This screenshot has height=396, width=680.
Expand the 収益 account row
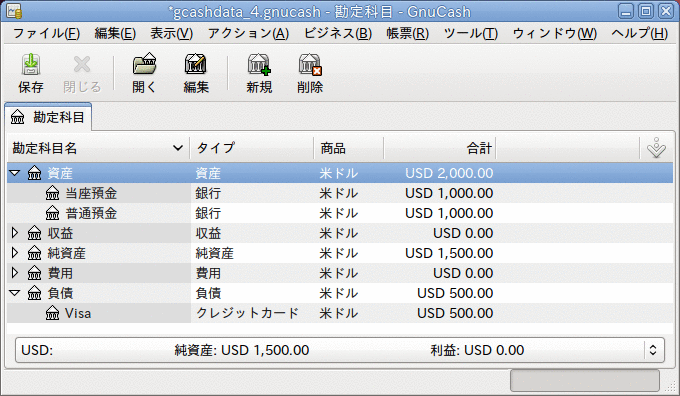click(x=15, y=233)
